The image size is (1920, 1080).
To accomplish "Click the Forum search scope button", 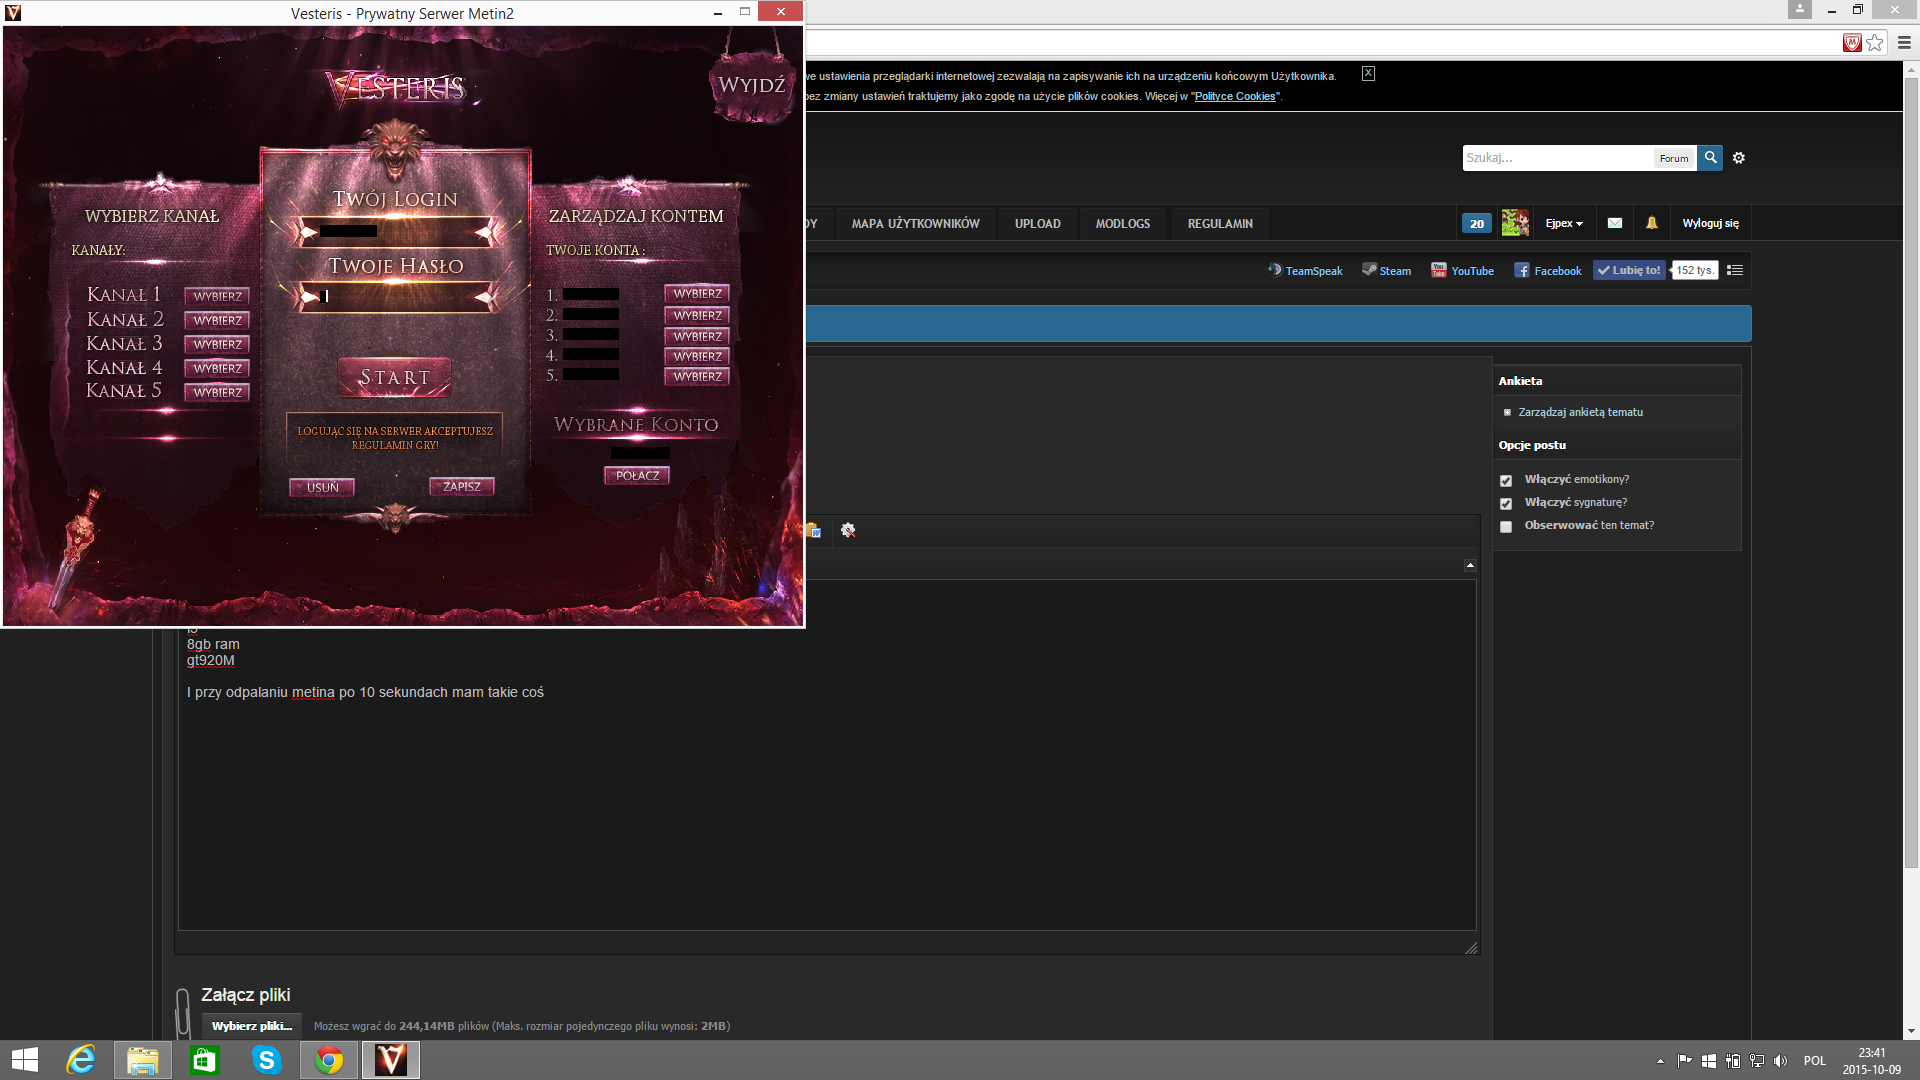I will pyautogui.click(x=1674, y=158).
